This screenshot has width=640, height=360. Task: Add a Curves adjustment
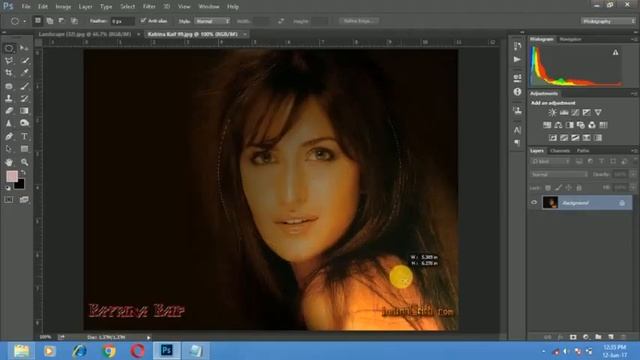(575, 112)
